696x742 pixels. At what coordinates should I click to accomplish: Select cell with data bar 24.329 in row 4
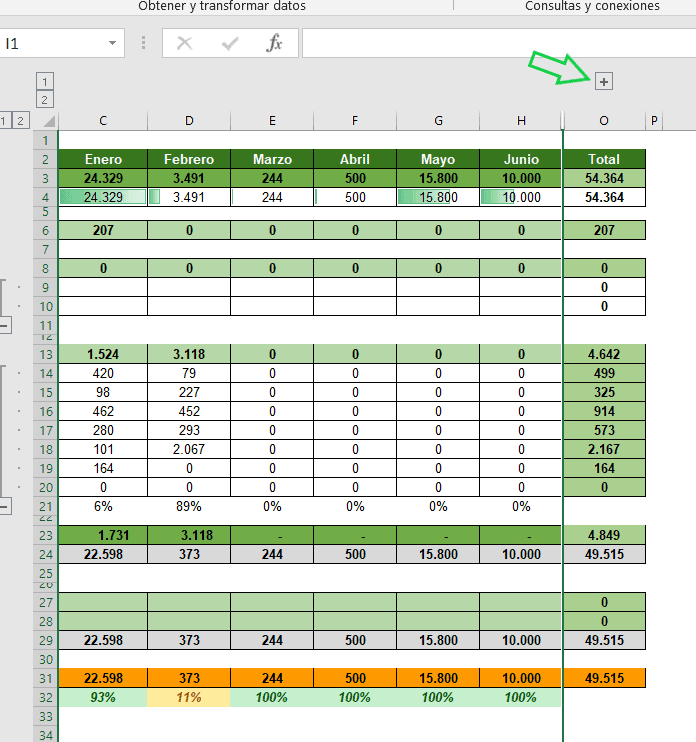[103, 197]
